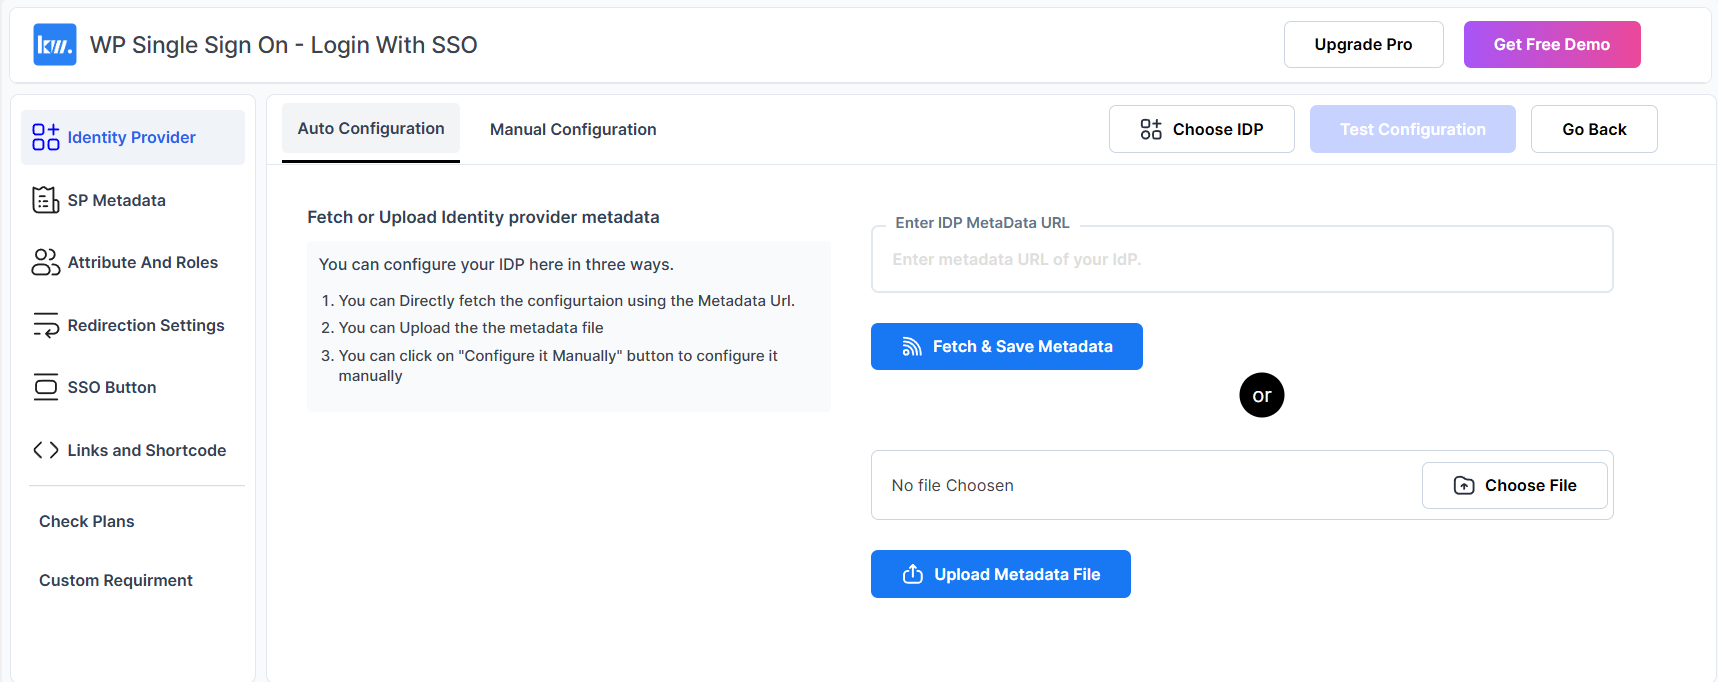Screen dimensions: 1718x682
Task: Click the feed icon on Fetch & Save Metadata
Action: tap(911, 346)
